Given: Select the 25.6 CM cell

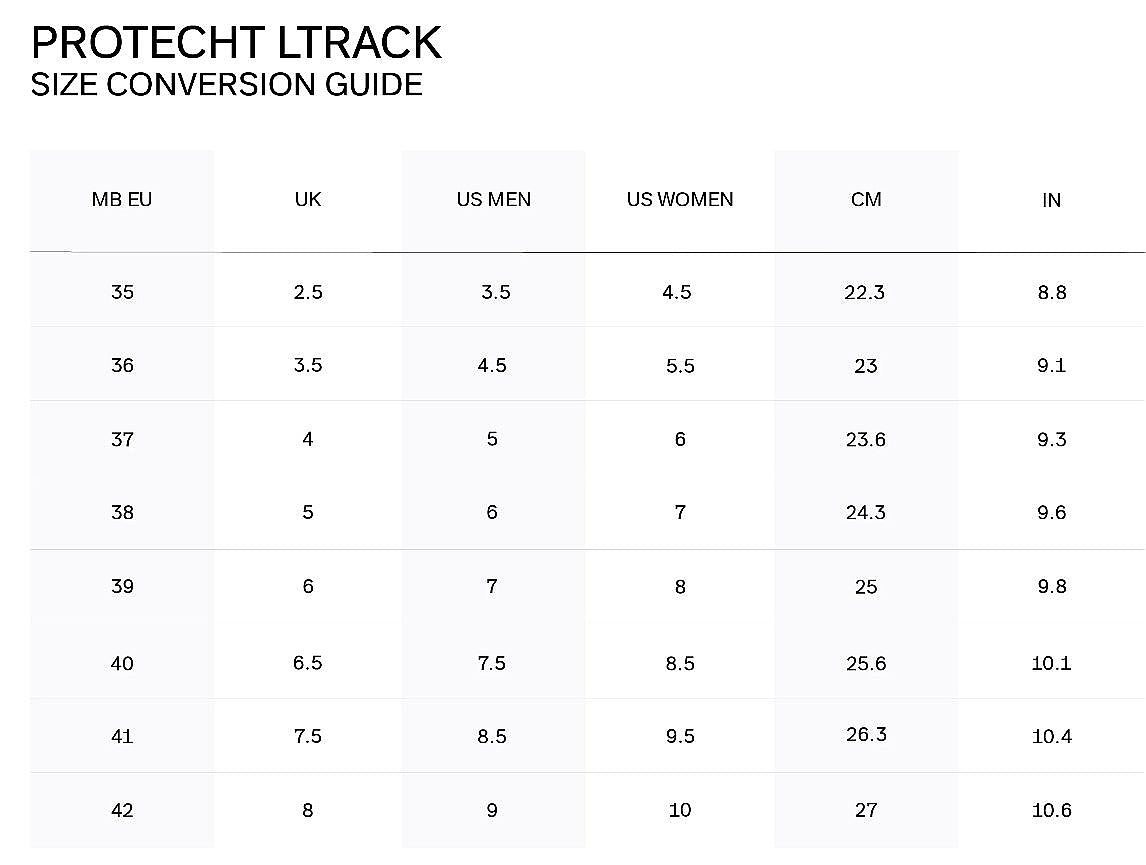Looking at the screenshot, I should [x=865, y=663].
